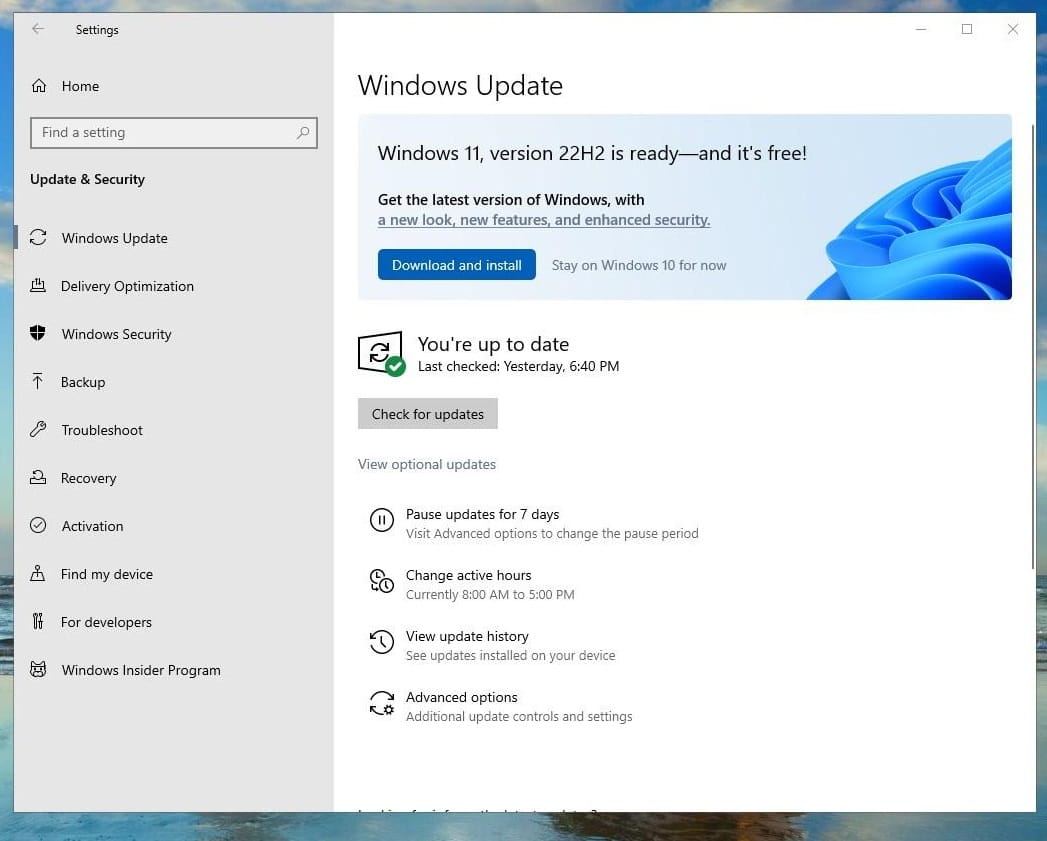Click the Troubleshoot wrench icon
Image resolution: width=1047 pixels, height=841 pixels.
click(38, 430)
